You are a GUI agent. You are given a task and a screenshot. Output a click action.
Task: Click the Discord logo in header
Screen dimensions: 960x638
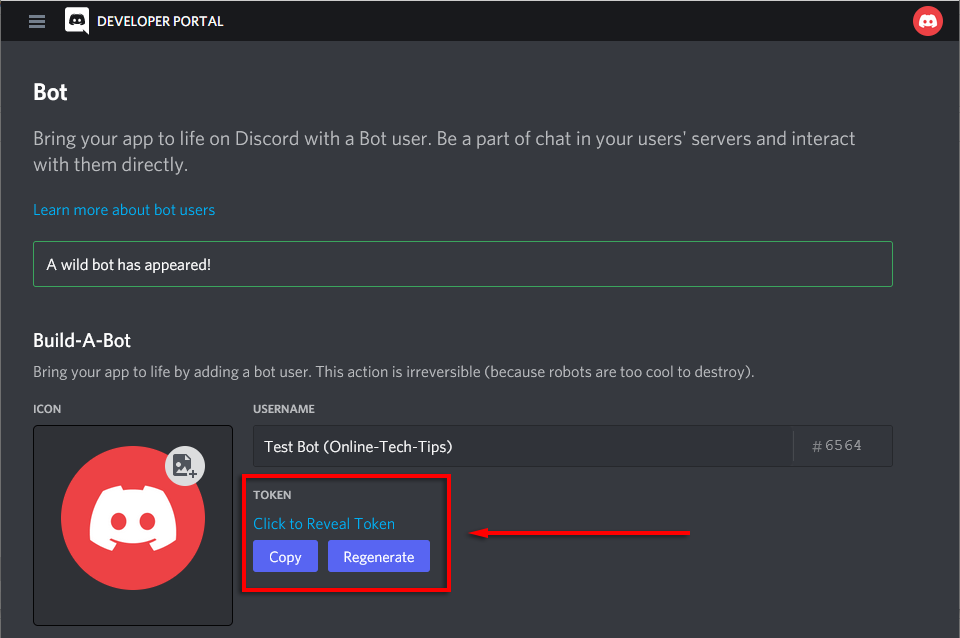pos(77,21)
